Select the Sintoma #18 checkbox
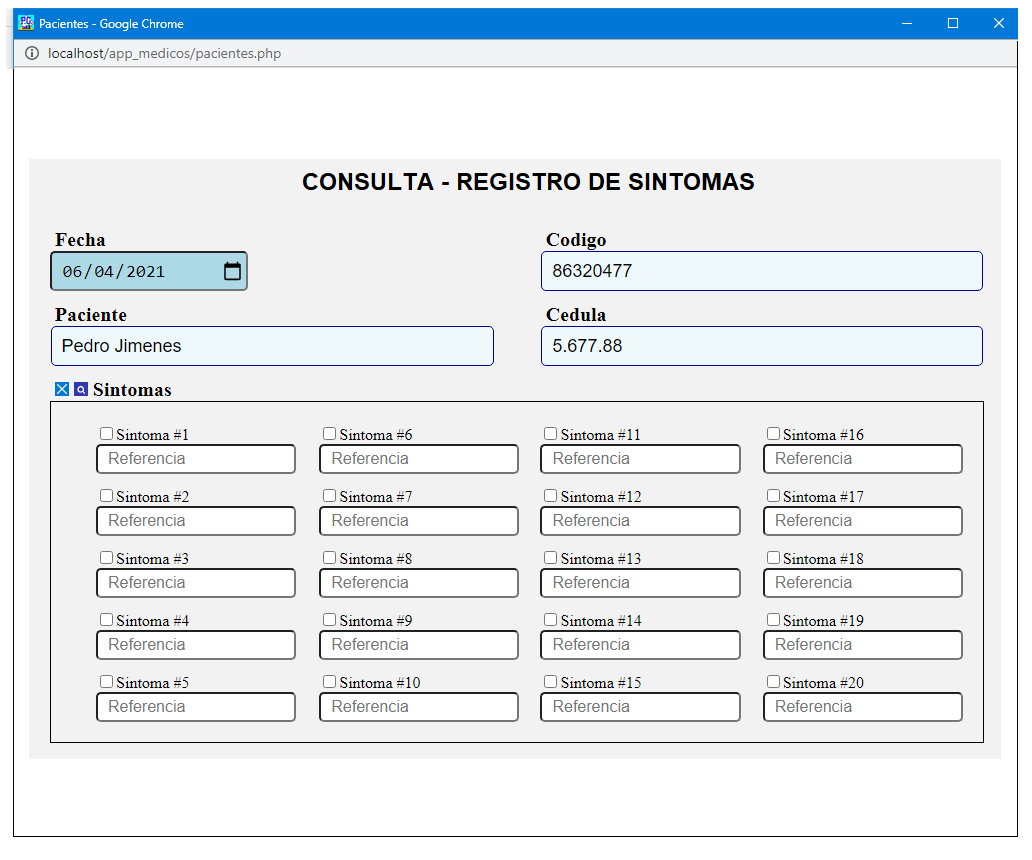The width and height of the screenshot is (1032, 860). click(x=773, y=557)
